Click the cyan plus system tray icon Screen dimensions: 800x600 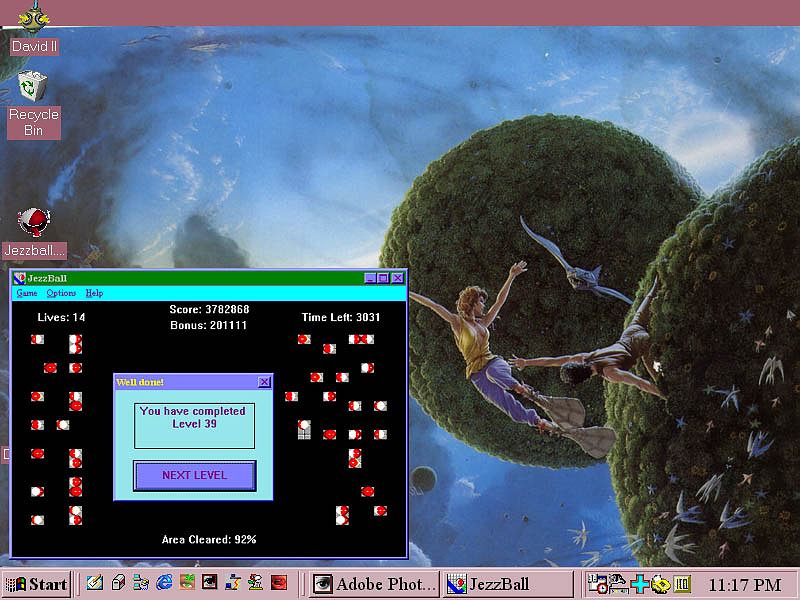click(x=639, y=584)
